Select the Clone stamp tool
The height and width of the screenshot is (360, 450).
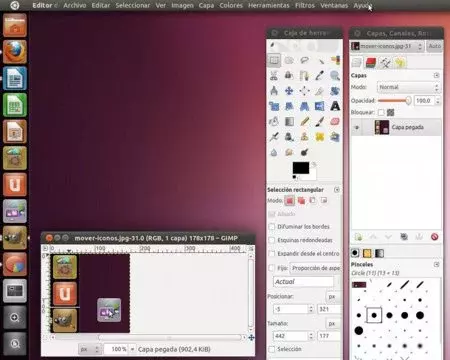point(304,137)
